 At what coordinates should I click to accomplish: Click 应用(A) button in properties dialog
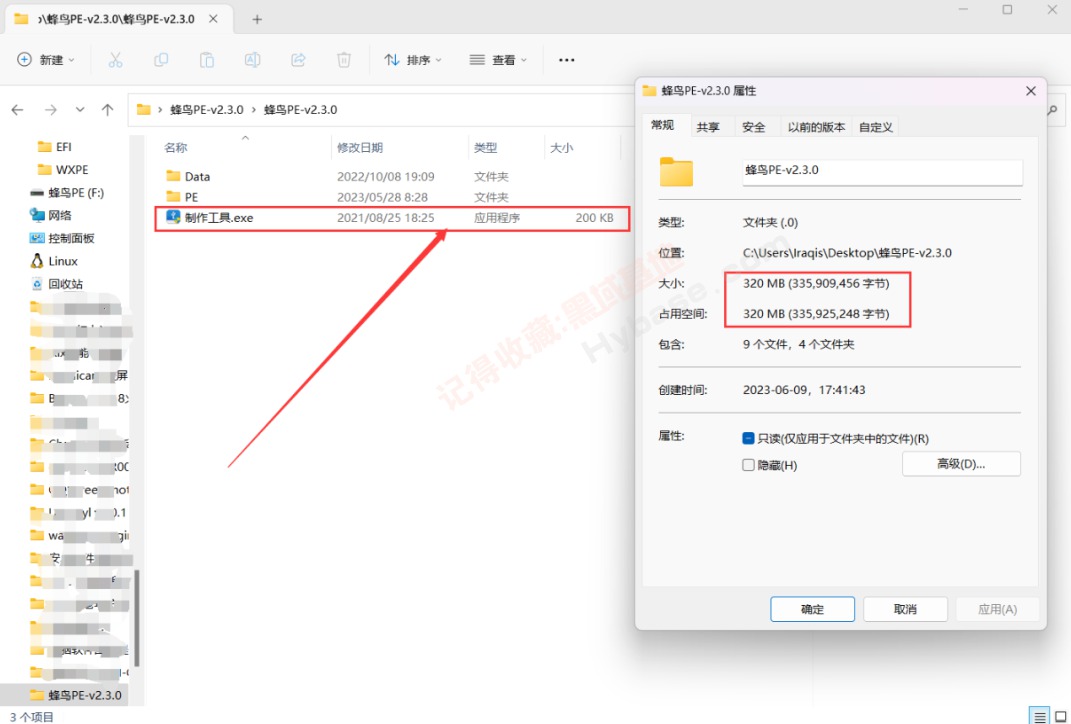pos(997,609)
